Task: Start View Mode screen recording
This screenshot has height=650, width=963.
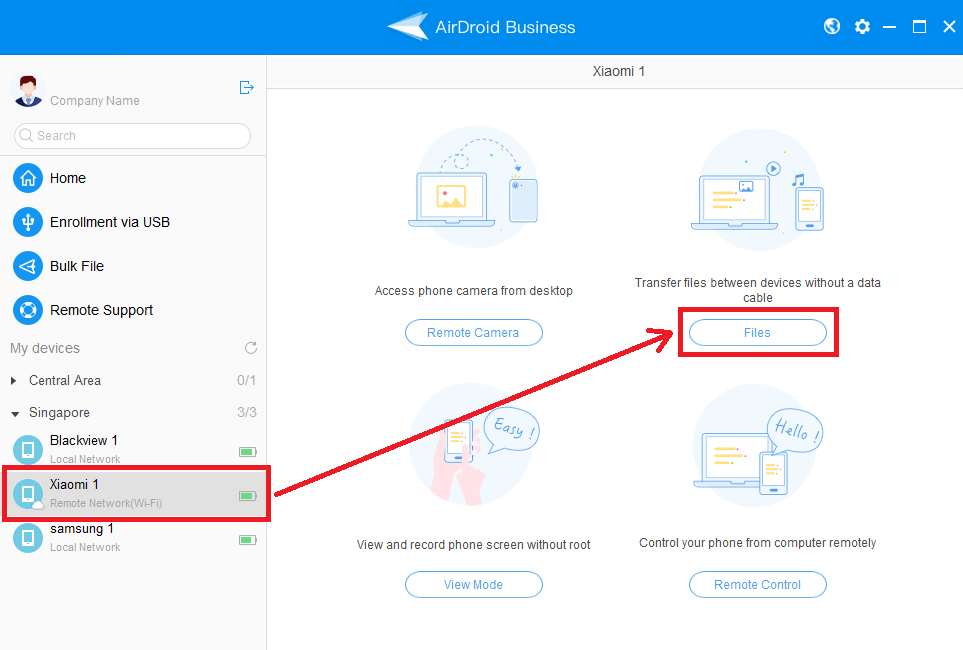Action: tap(473, 584)
